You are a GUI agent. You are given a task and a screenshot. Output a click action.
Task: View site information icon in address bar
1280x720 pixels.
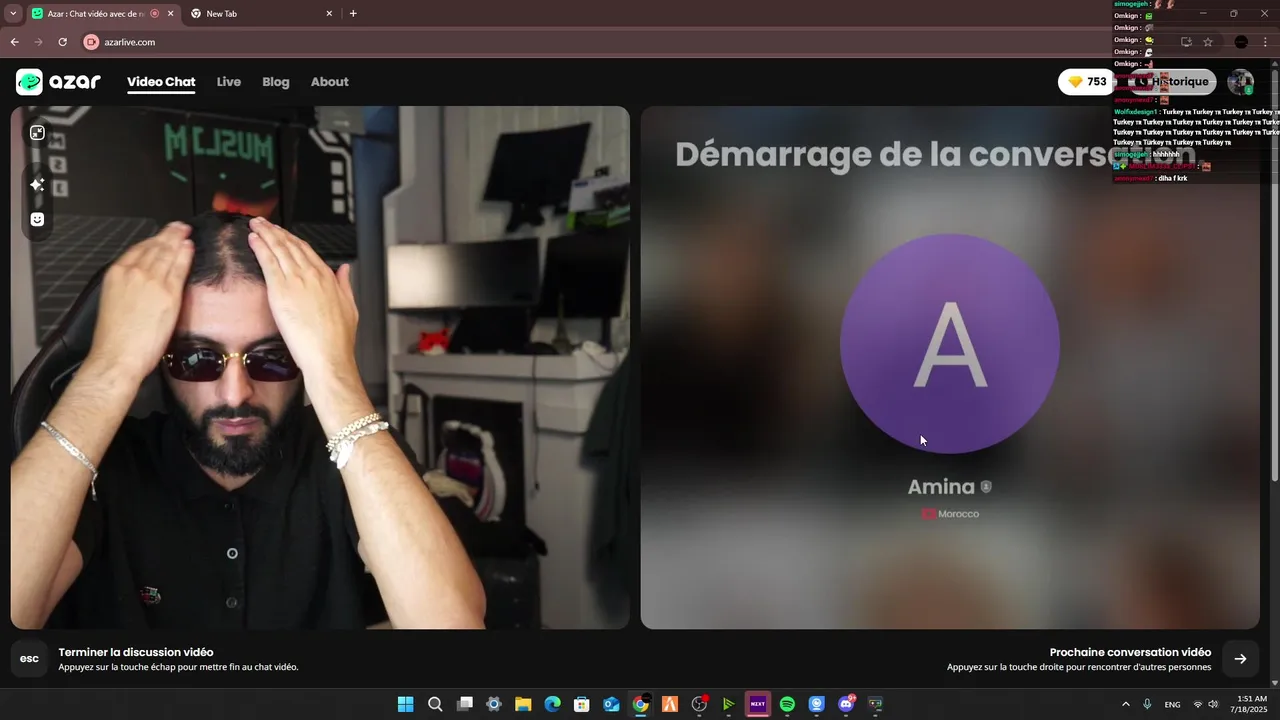point(91,42)
